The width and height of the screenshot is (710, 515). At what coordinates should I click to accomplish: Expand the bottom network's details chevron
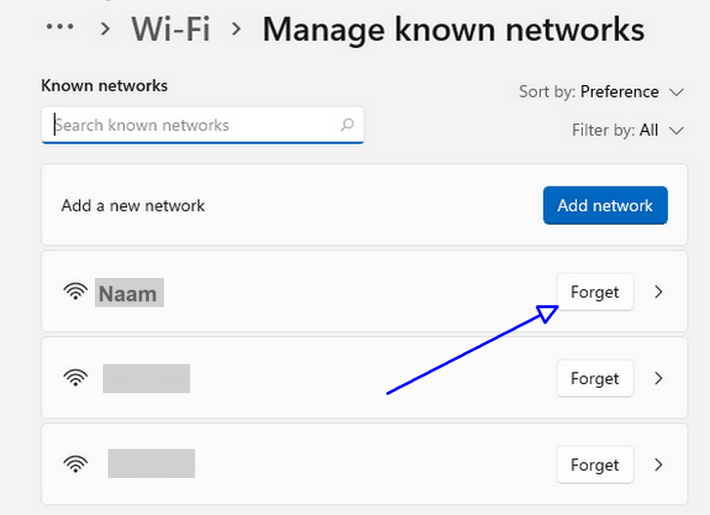click(658, 464)
